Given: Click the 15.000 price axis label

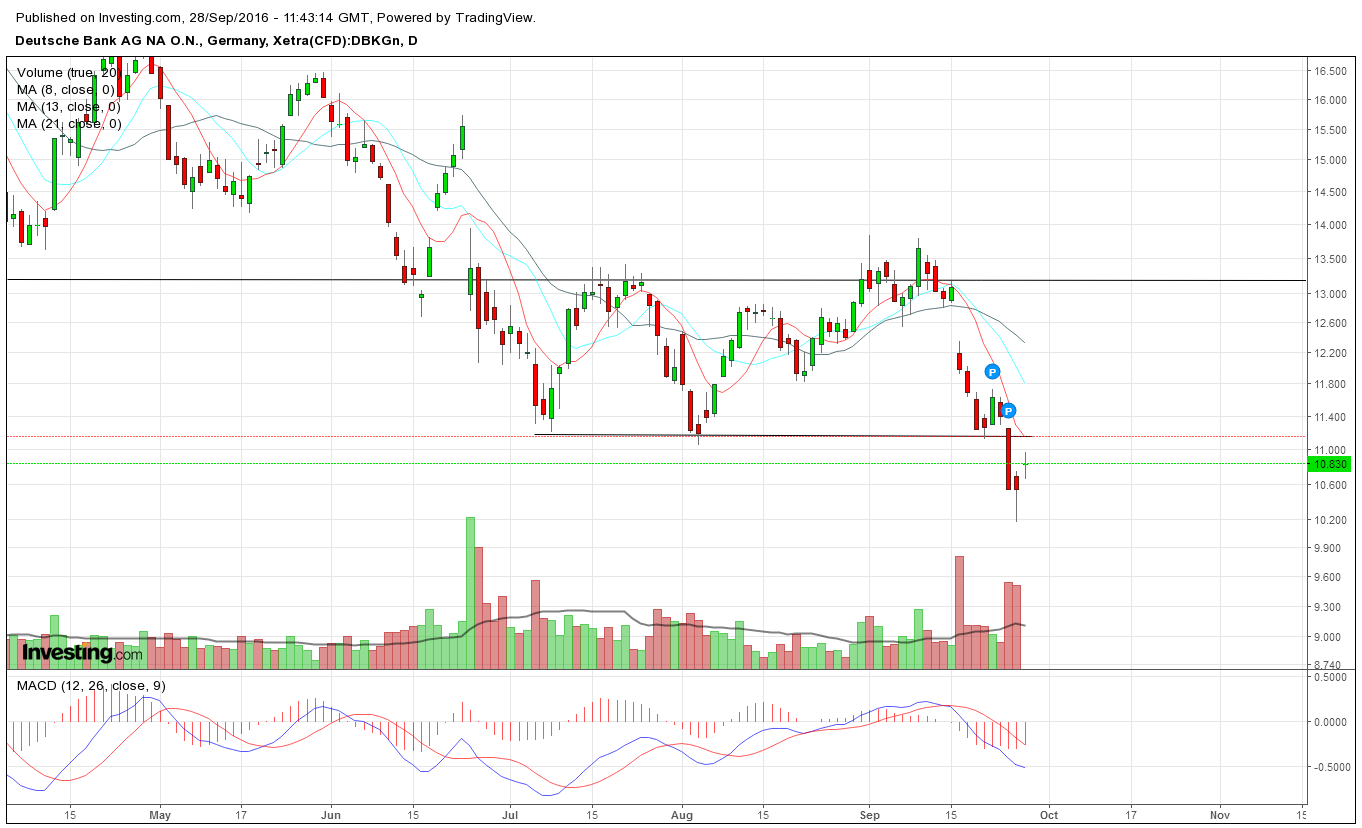Looking at the screenshot, I should pos(1331,160).
